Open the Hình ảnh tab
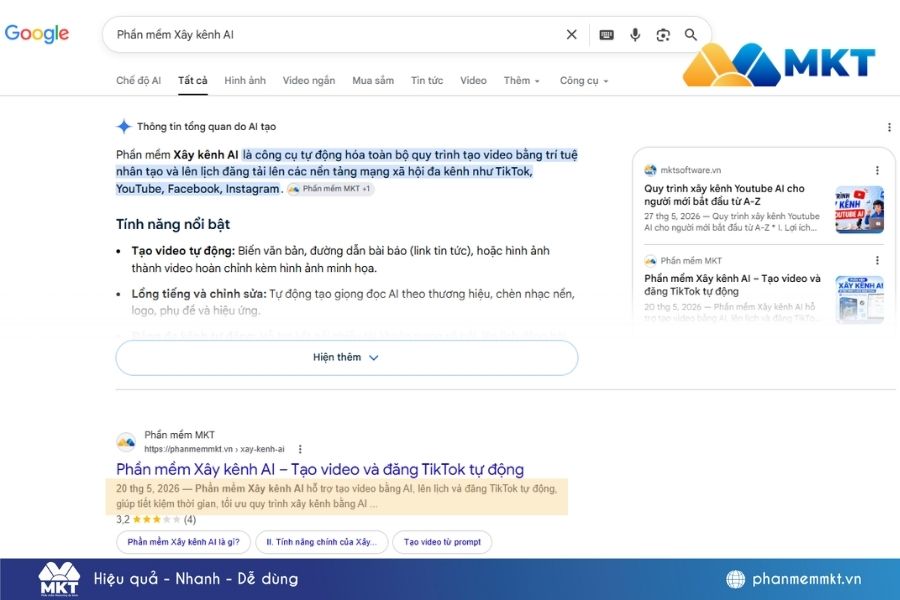The height and width of the screenshot is (600, 900). (x=245, y=80)
